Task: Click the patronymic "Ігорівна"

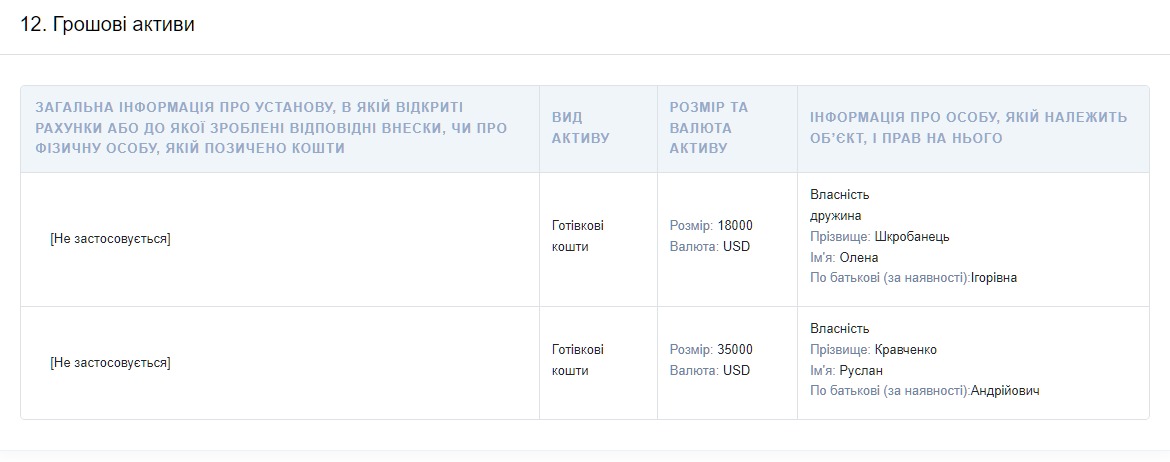Action: tap(993, 278)
